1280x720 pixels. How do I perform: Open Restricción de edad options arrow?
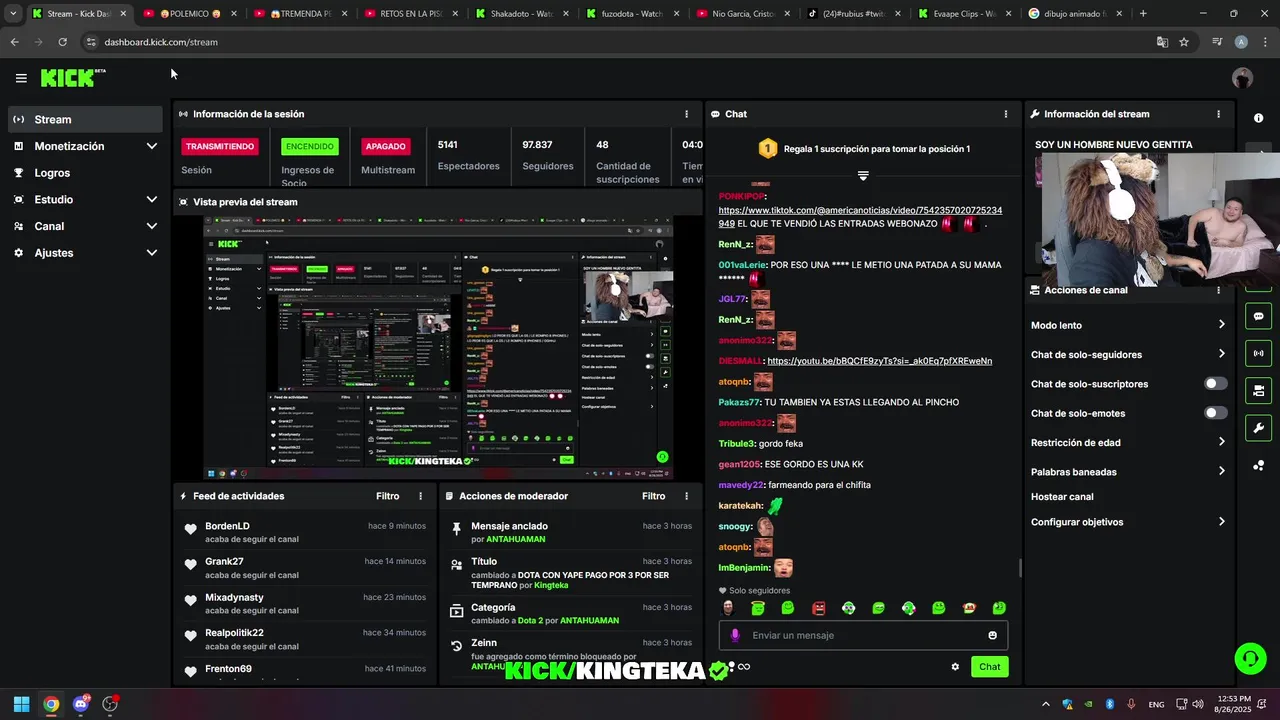[x=1221, y=442]
